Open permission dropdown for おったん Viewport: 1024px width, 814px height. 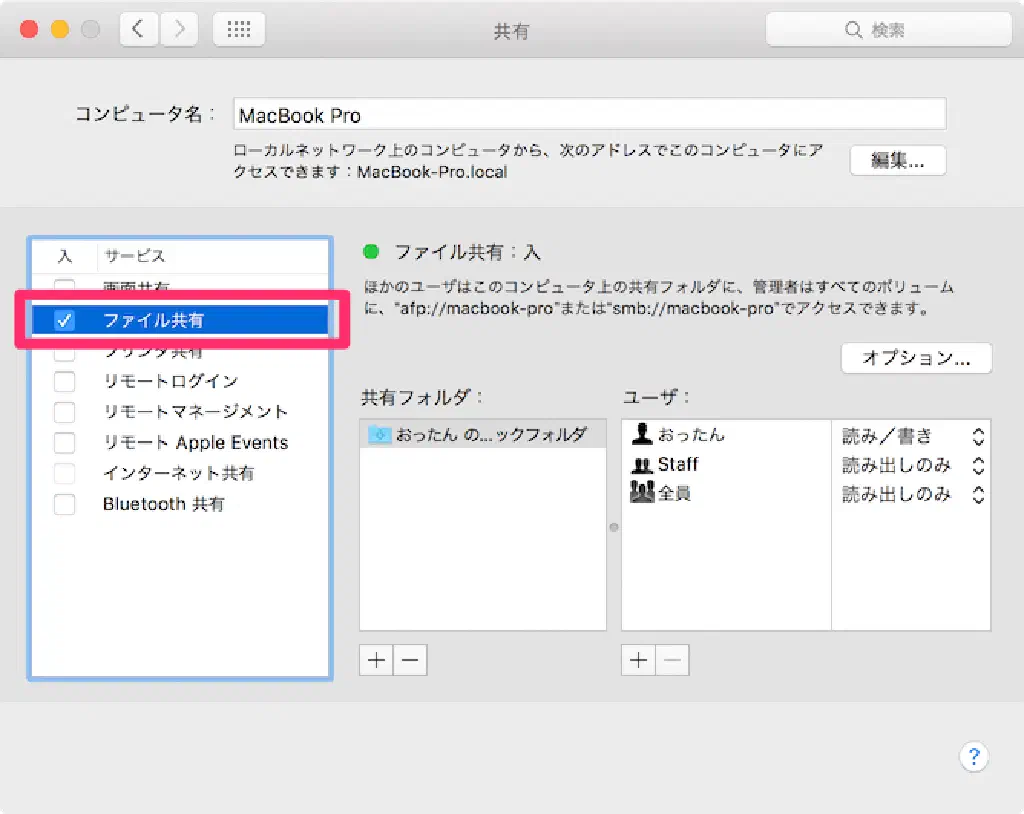(978, 436)
